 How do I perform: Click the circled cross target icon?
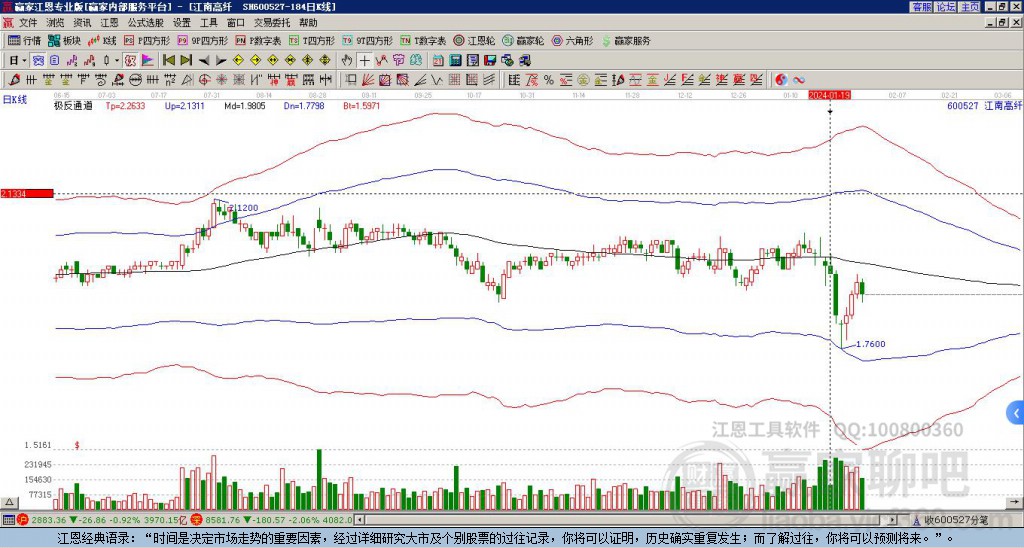pos(204,80)
